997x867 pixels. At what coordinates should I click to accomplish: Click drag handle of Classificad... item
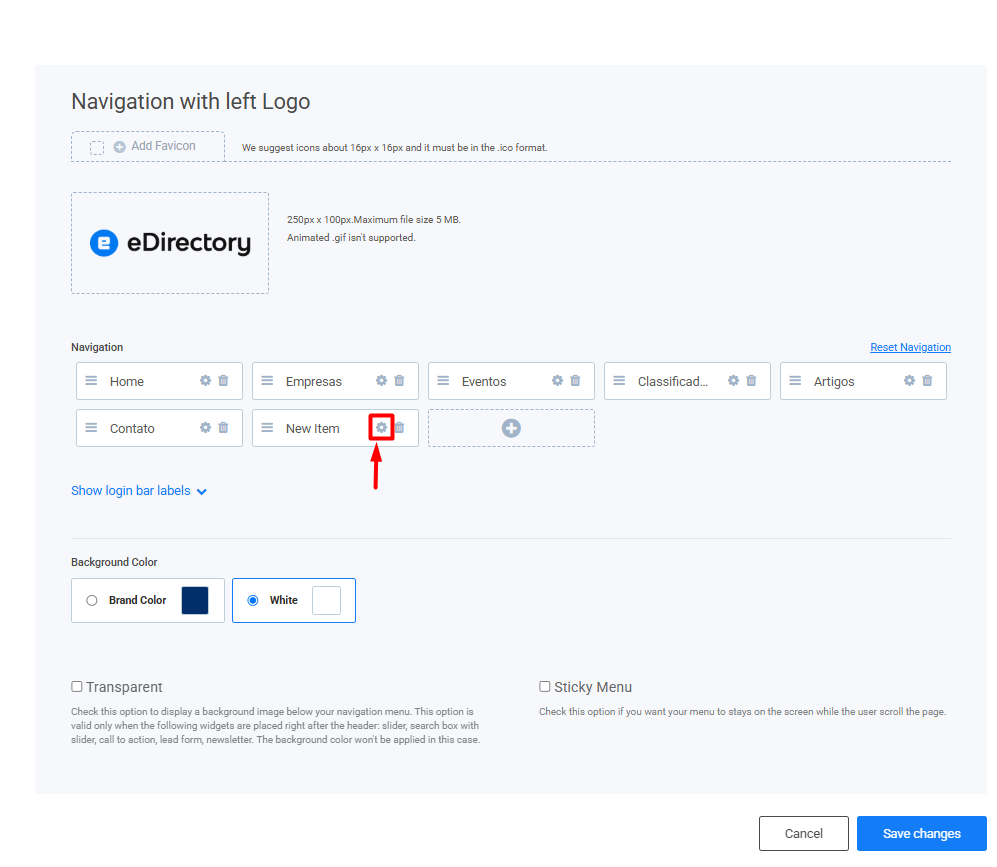tap(619, 381)
